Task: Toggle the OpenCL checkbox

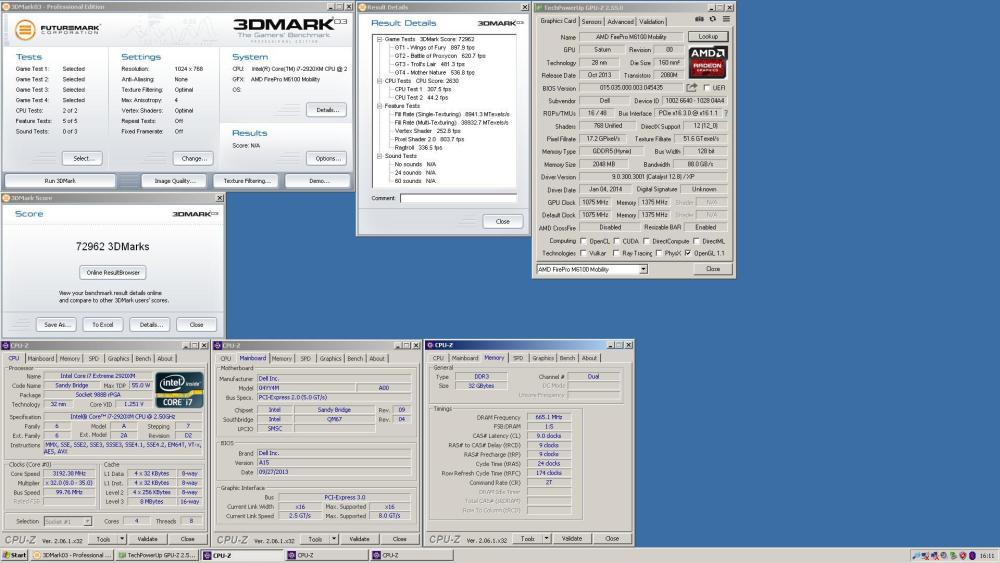Action: (x=583, y=241)
